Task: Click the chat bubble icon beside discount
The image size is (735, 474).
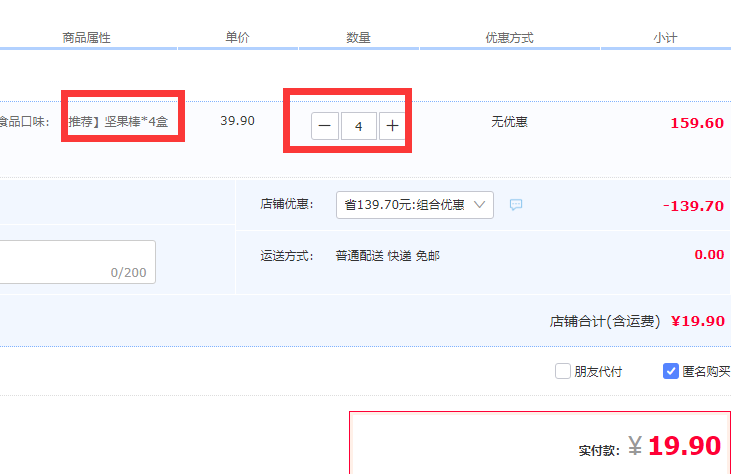Action: tap(516, 204)
